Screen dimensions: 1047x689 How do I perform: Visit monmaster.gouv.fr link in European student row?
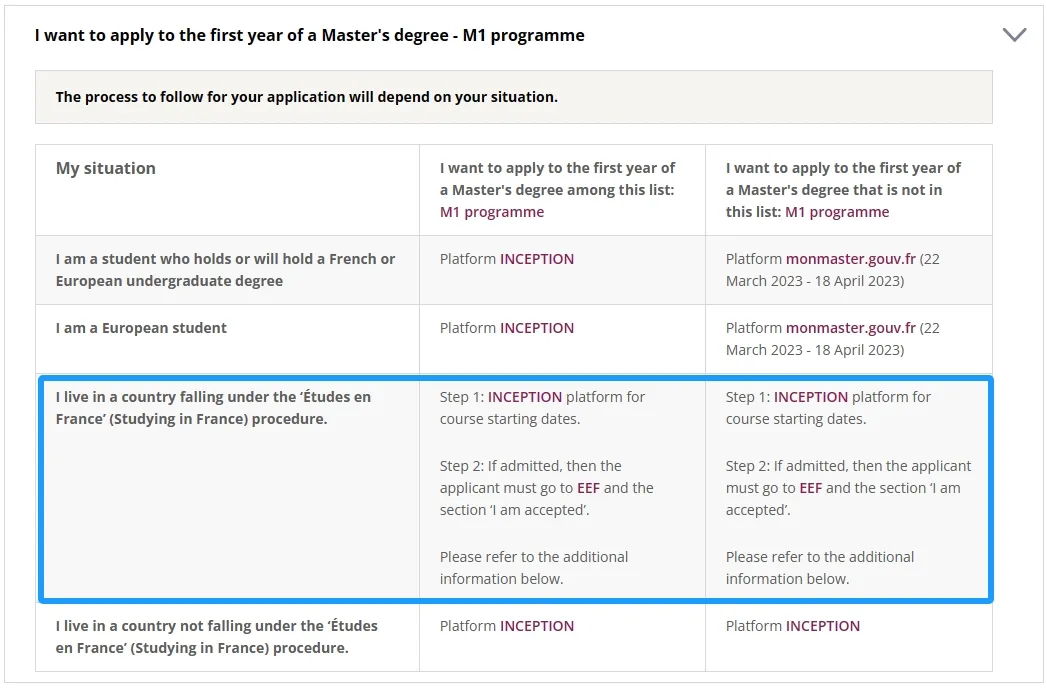click(x=850, y=328)
